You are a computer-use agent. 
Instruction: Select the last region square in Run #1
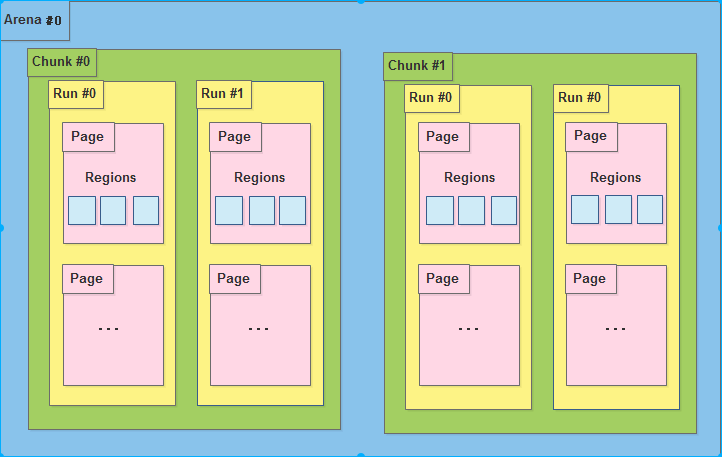[292, 211]
